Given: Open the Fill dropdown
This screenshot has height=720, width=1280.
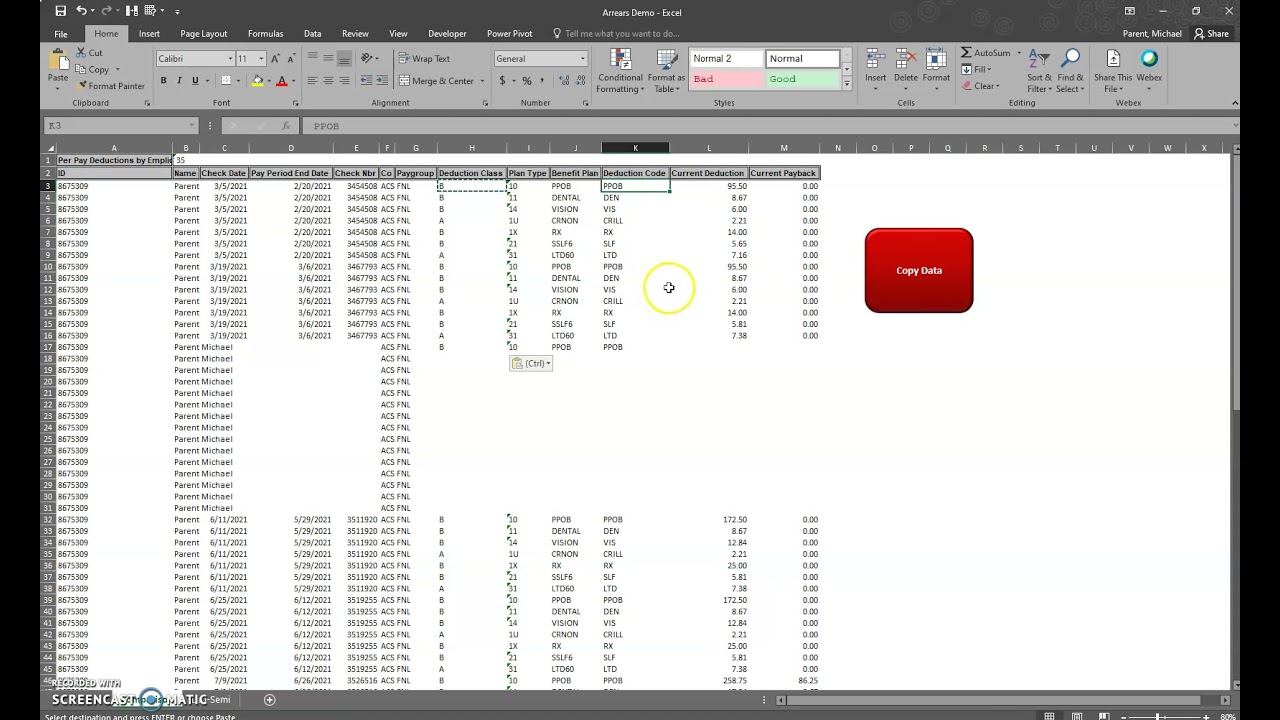Looking at the screenshot, I should tap(977, 69).
